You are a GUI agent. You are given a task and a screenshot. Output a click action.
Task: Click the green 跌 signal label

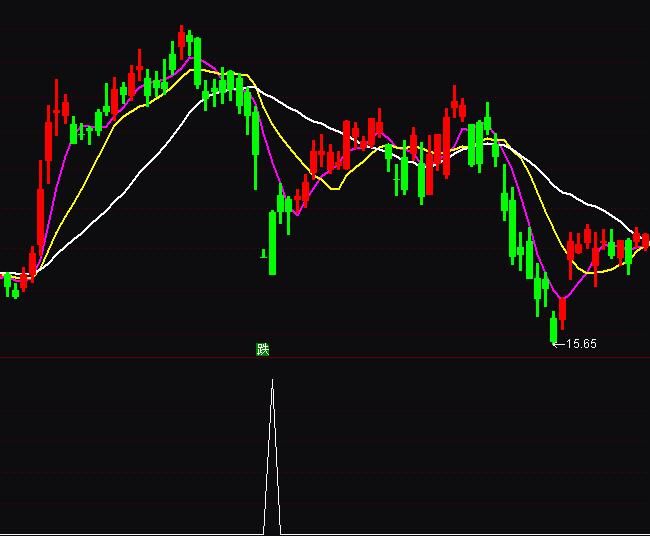263,349
